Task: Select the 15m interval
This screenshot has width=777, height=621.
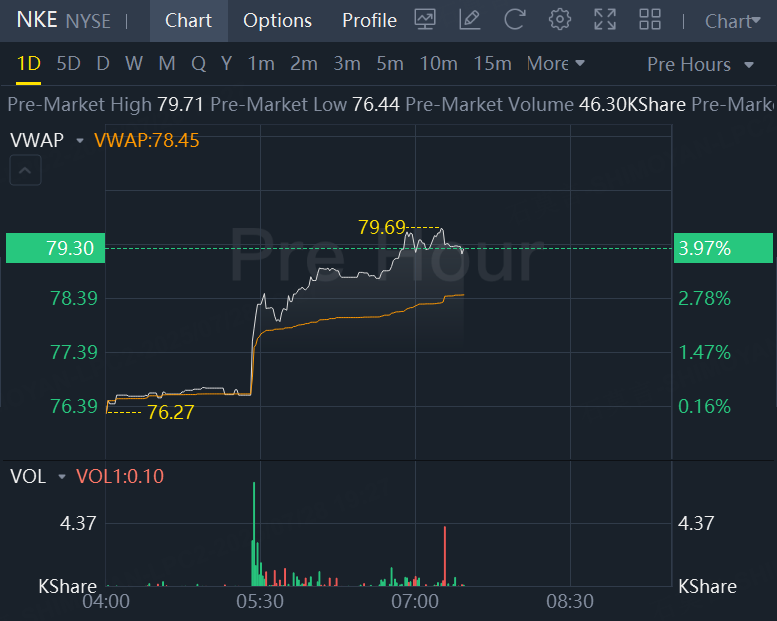Action: click(492, 63)
